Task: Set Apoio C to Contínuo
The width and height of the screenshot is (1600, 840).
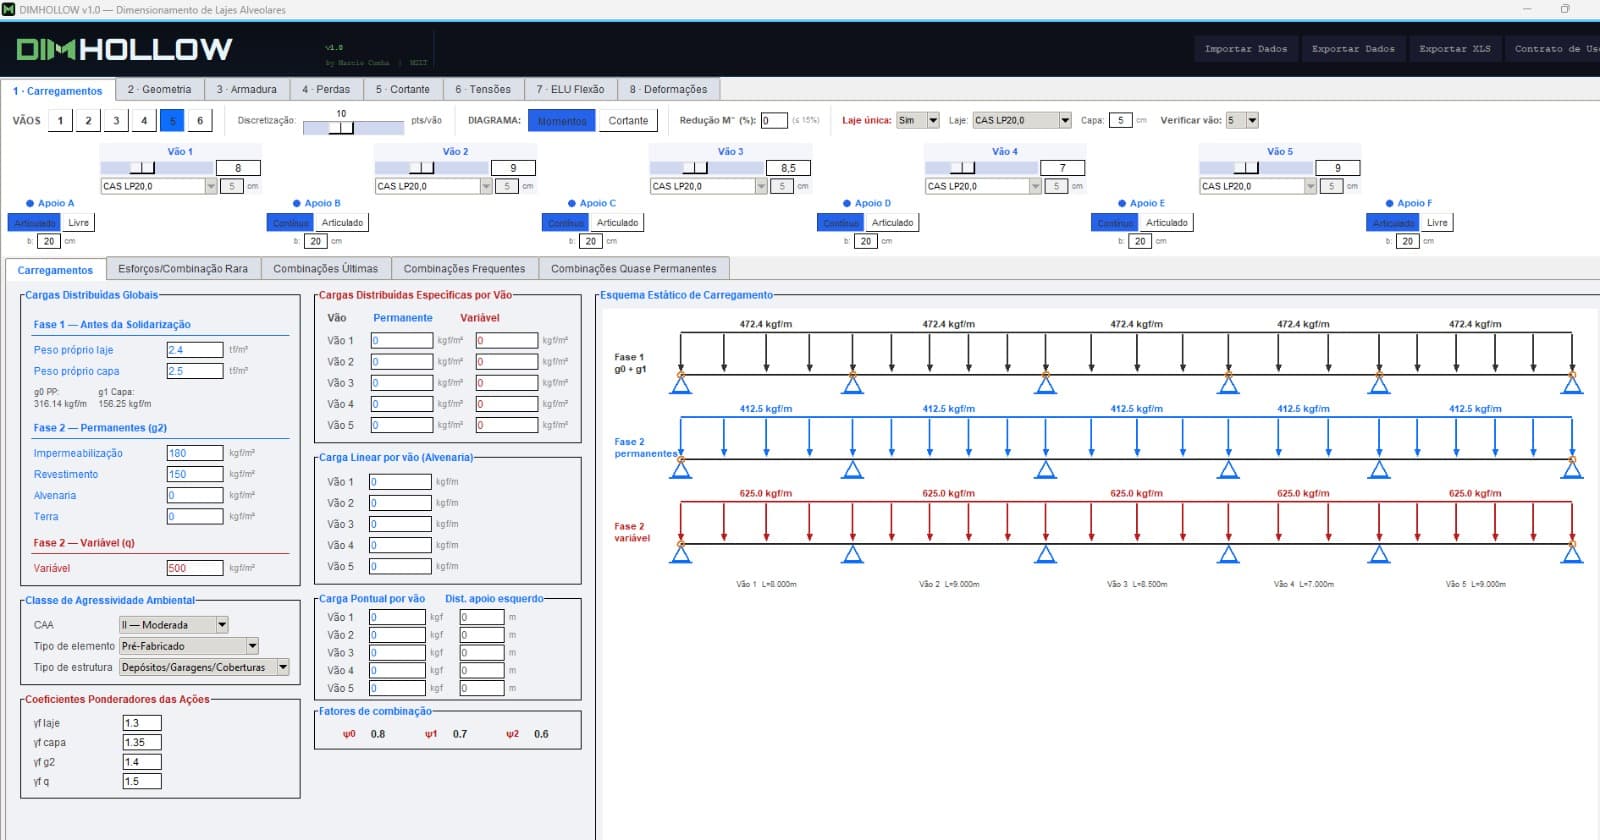Action: (566, 223)
